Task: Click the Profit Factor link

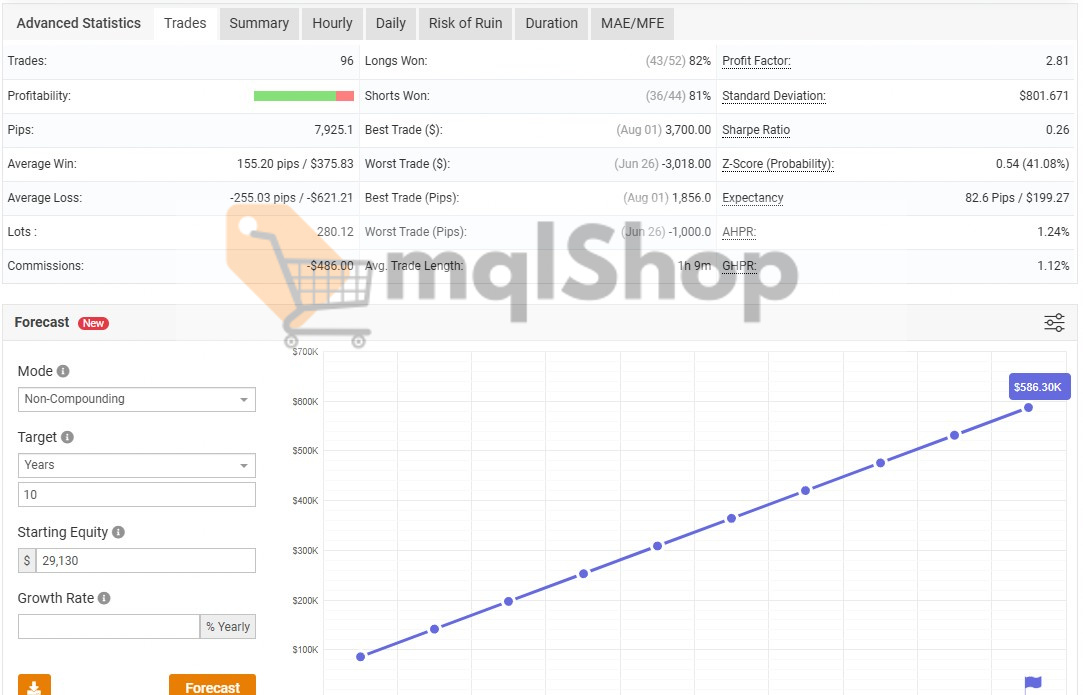Action: [756, 61]
